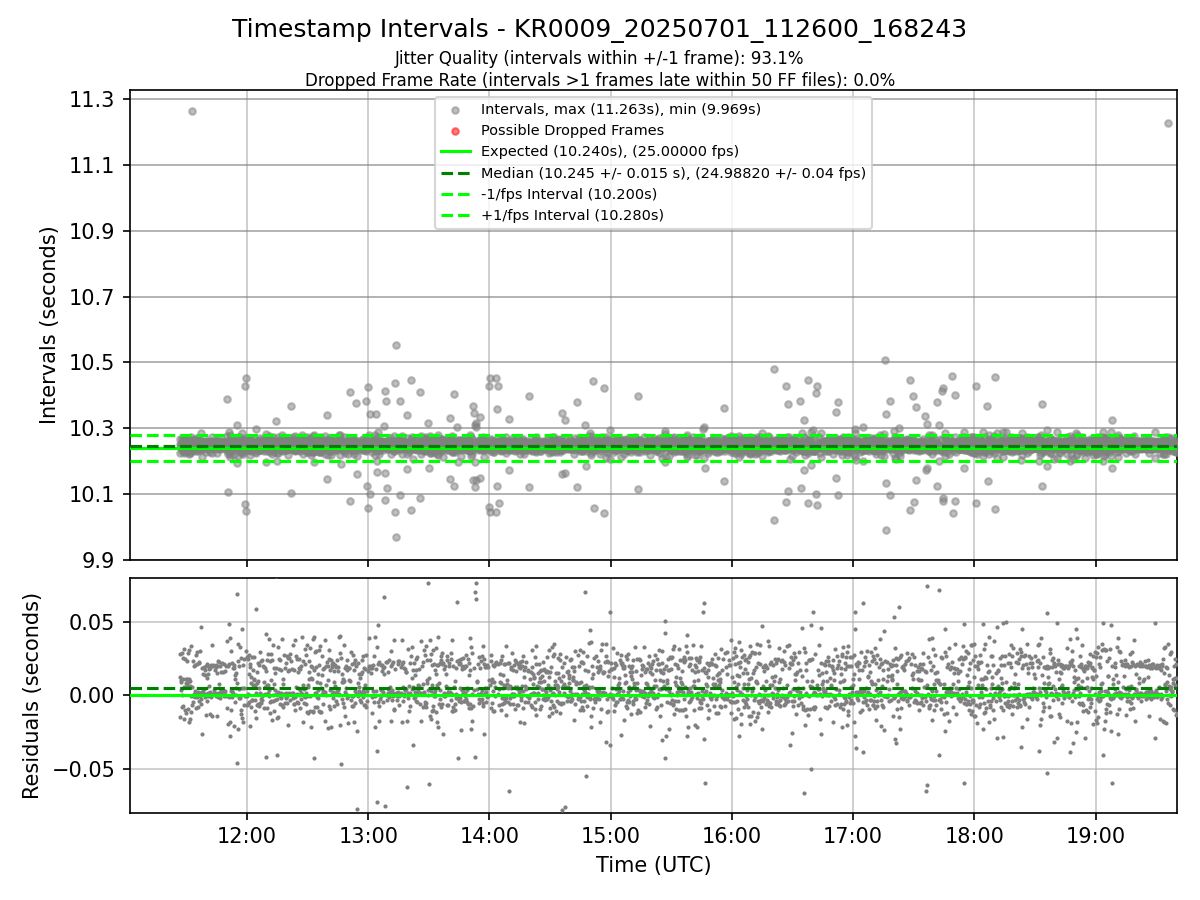The image size is (1200, 900).
Task: Click the 12:00 x-axis tick label
Action: [x=246, y=836]
